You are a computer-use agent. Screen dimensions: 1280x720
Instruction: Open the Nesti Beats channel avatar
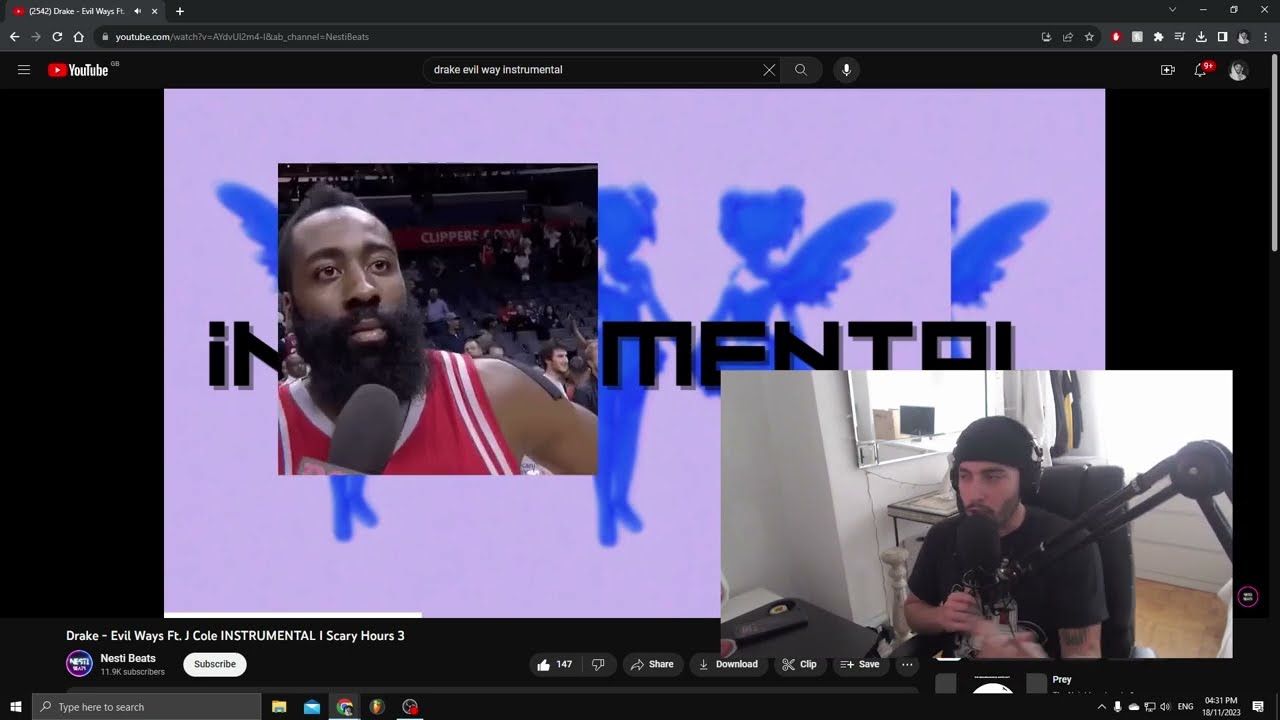(x=79, y=664)
